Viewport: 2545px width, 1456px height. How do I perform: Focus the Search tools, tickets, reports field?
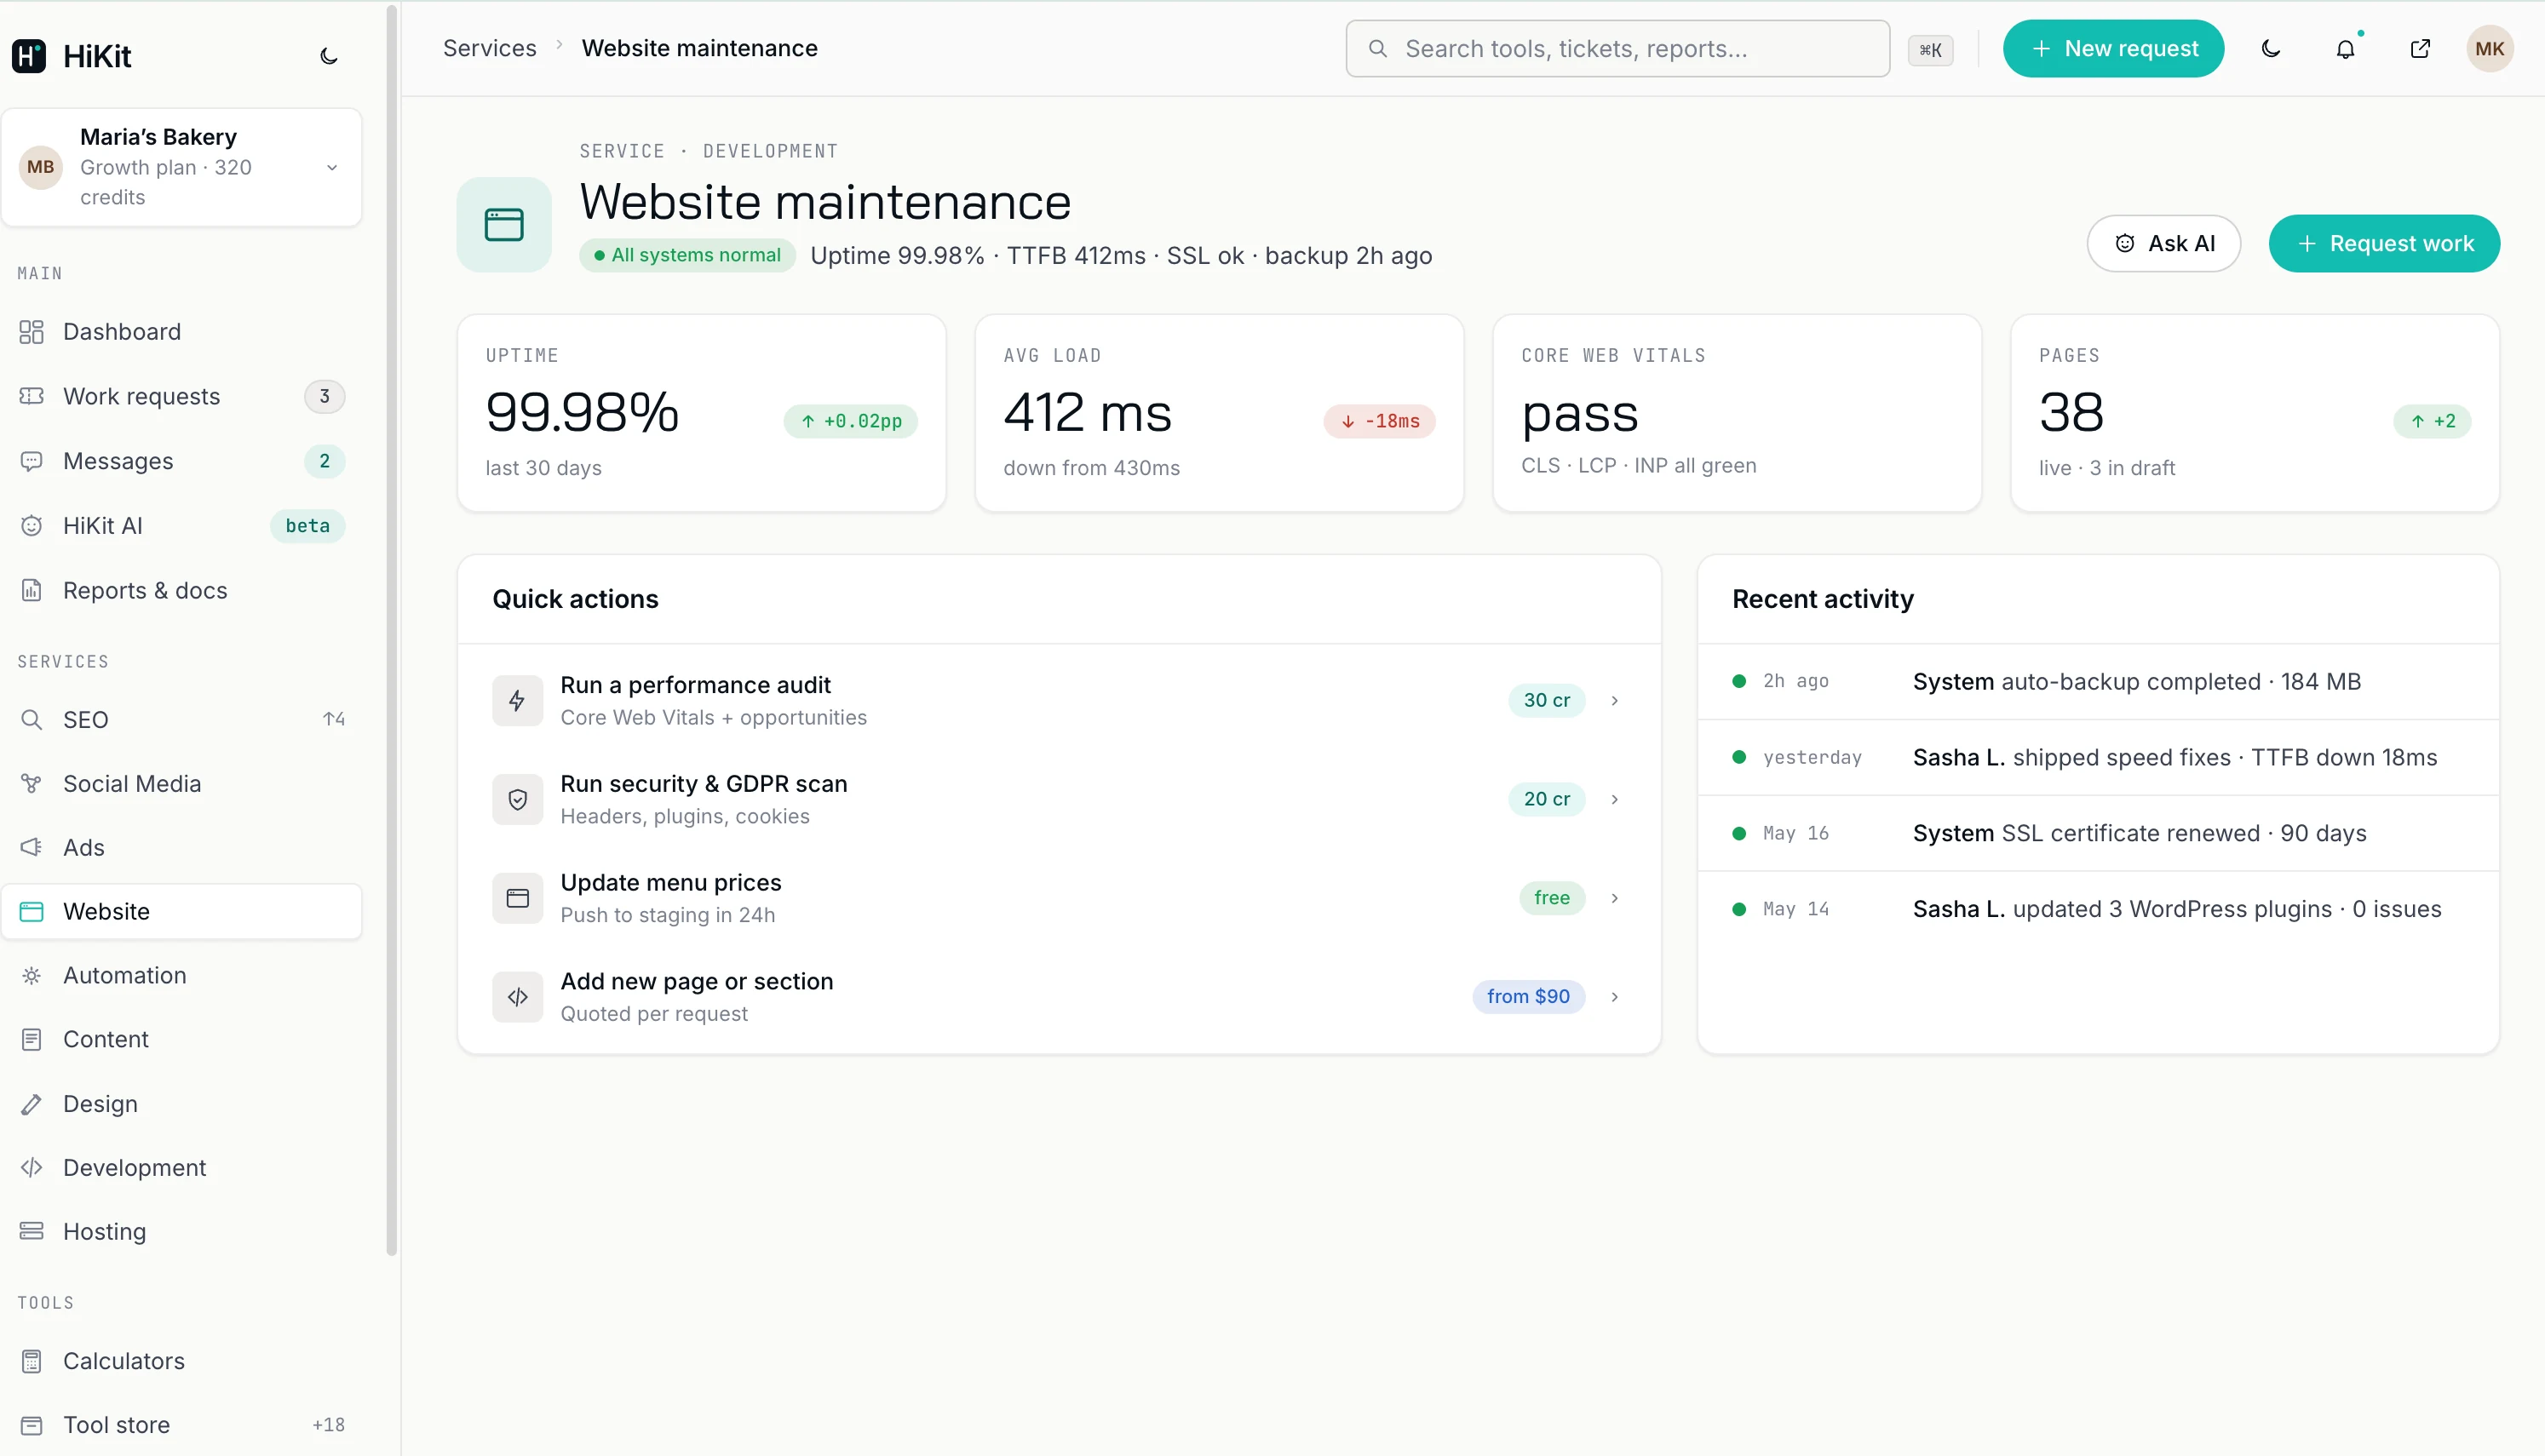[x=1618, y=48]
